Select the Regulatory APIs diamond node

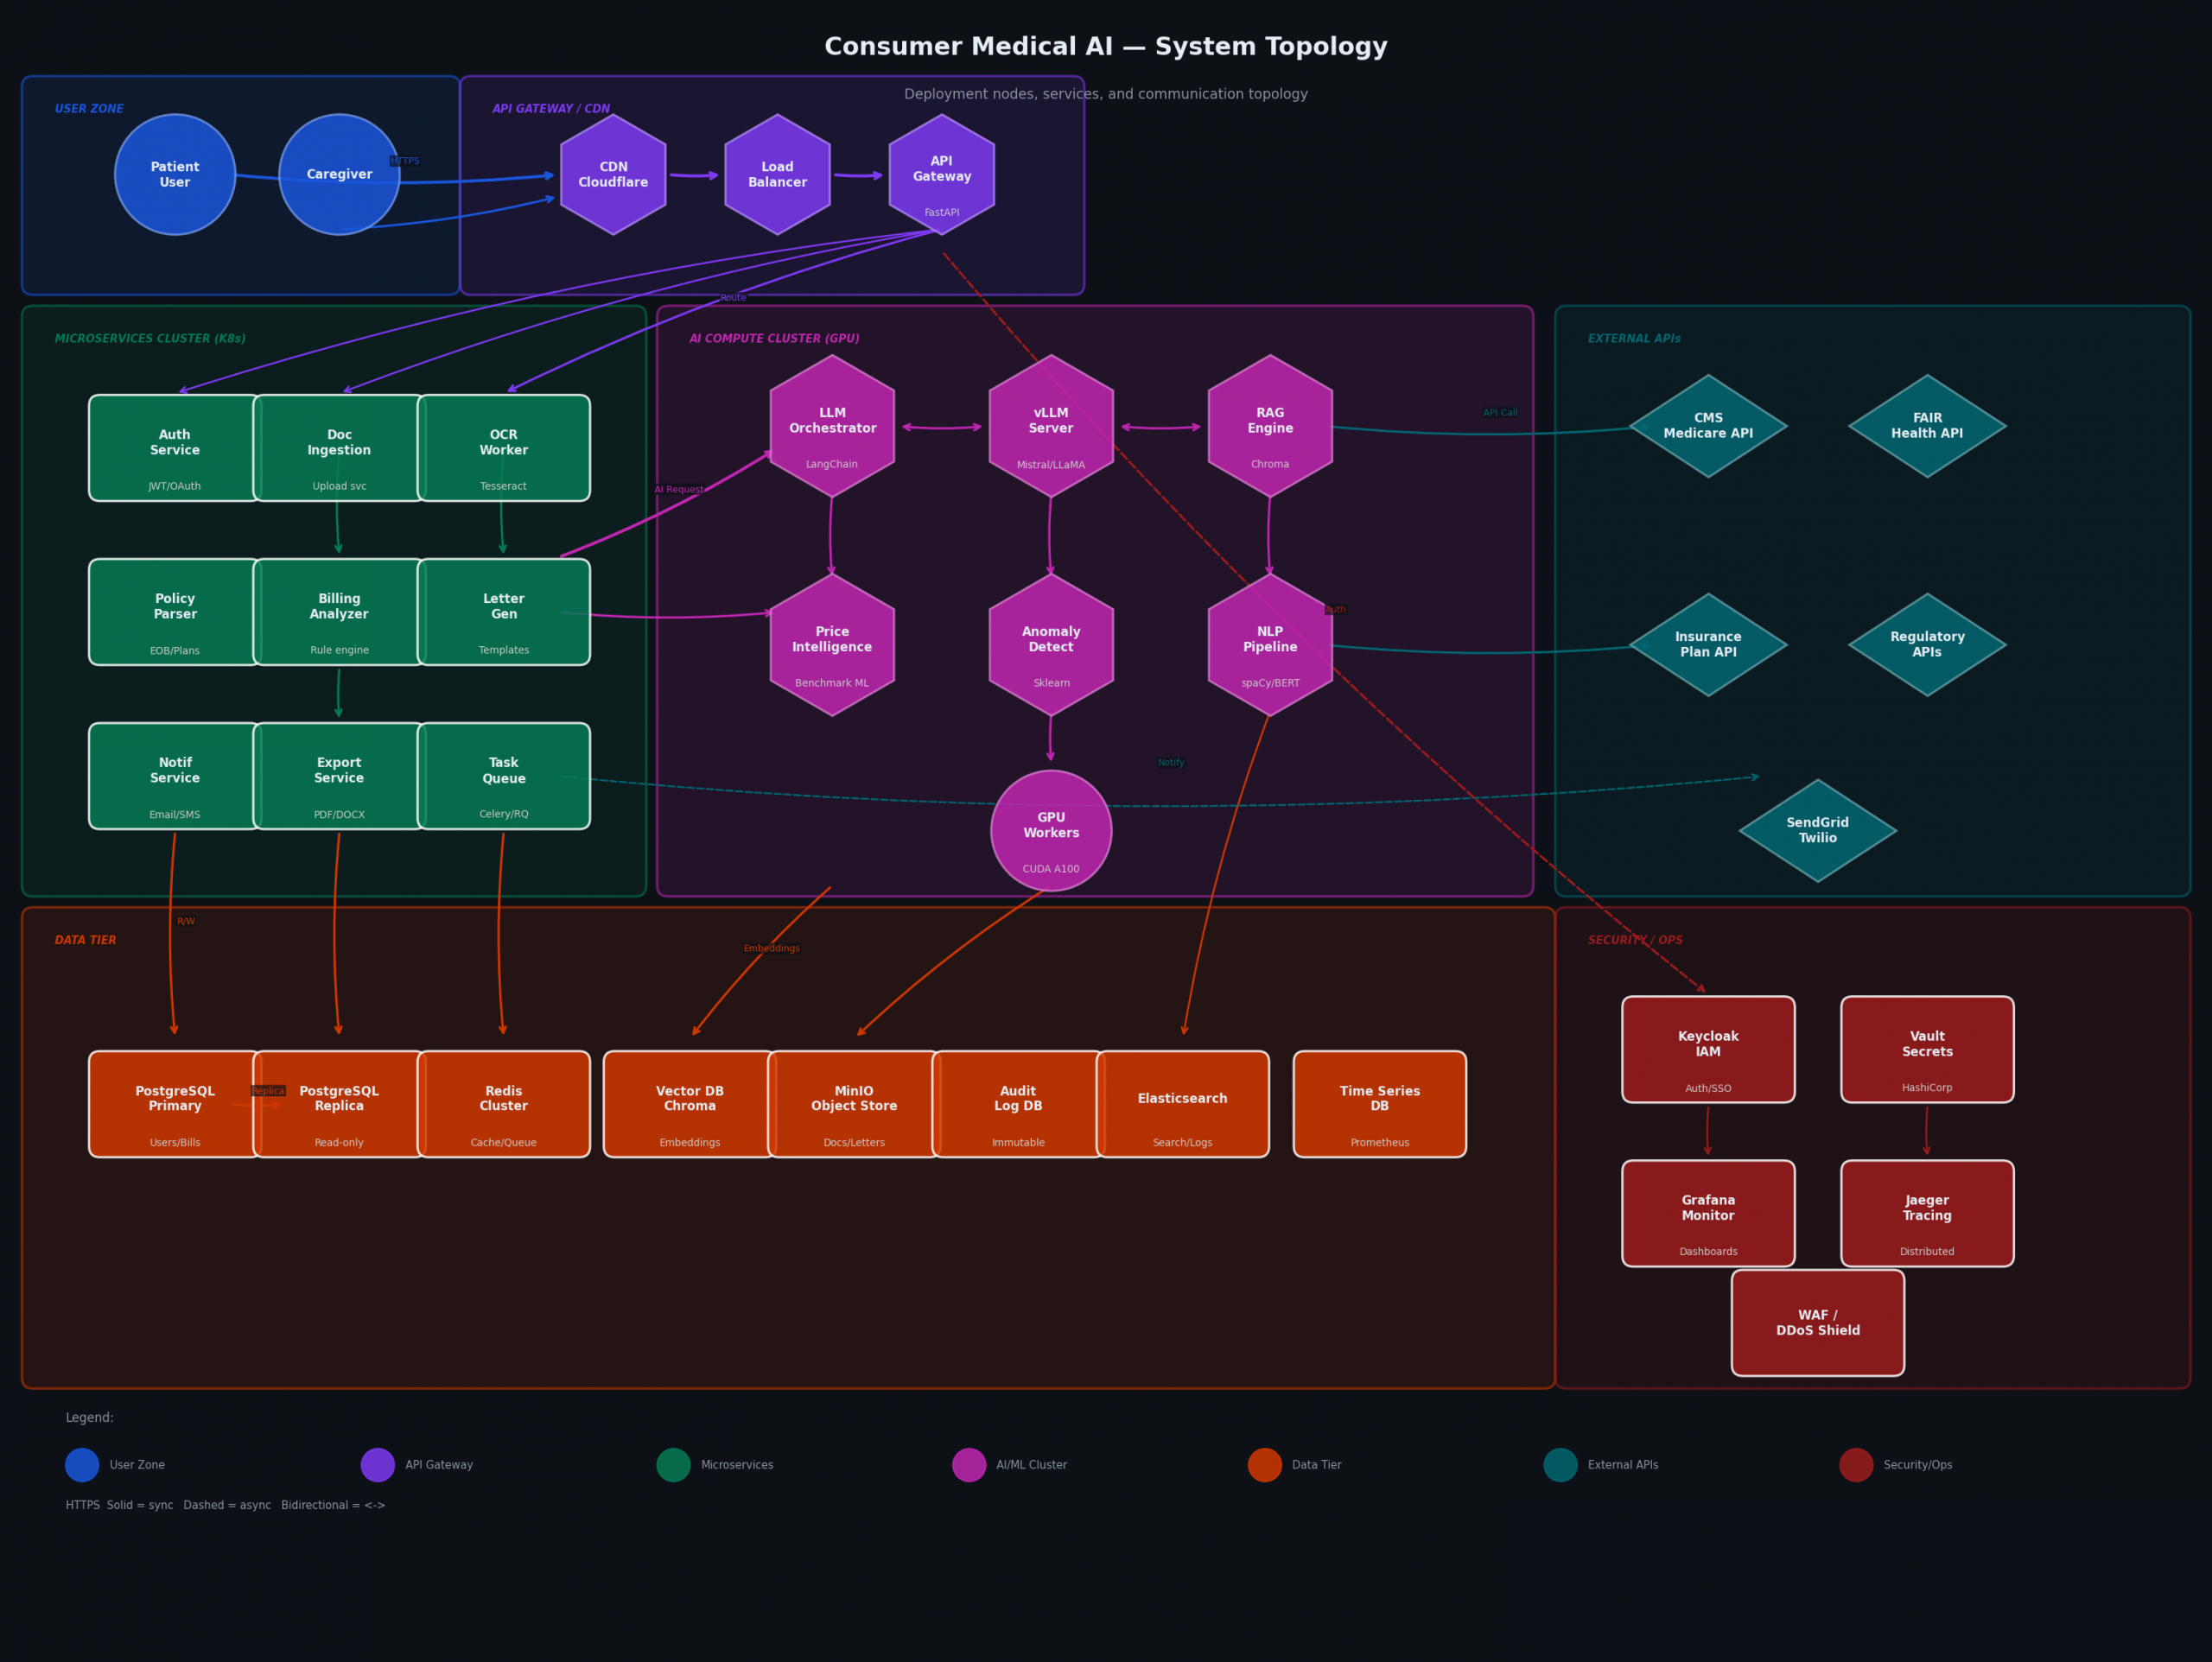coord(1927,645)
